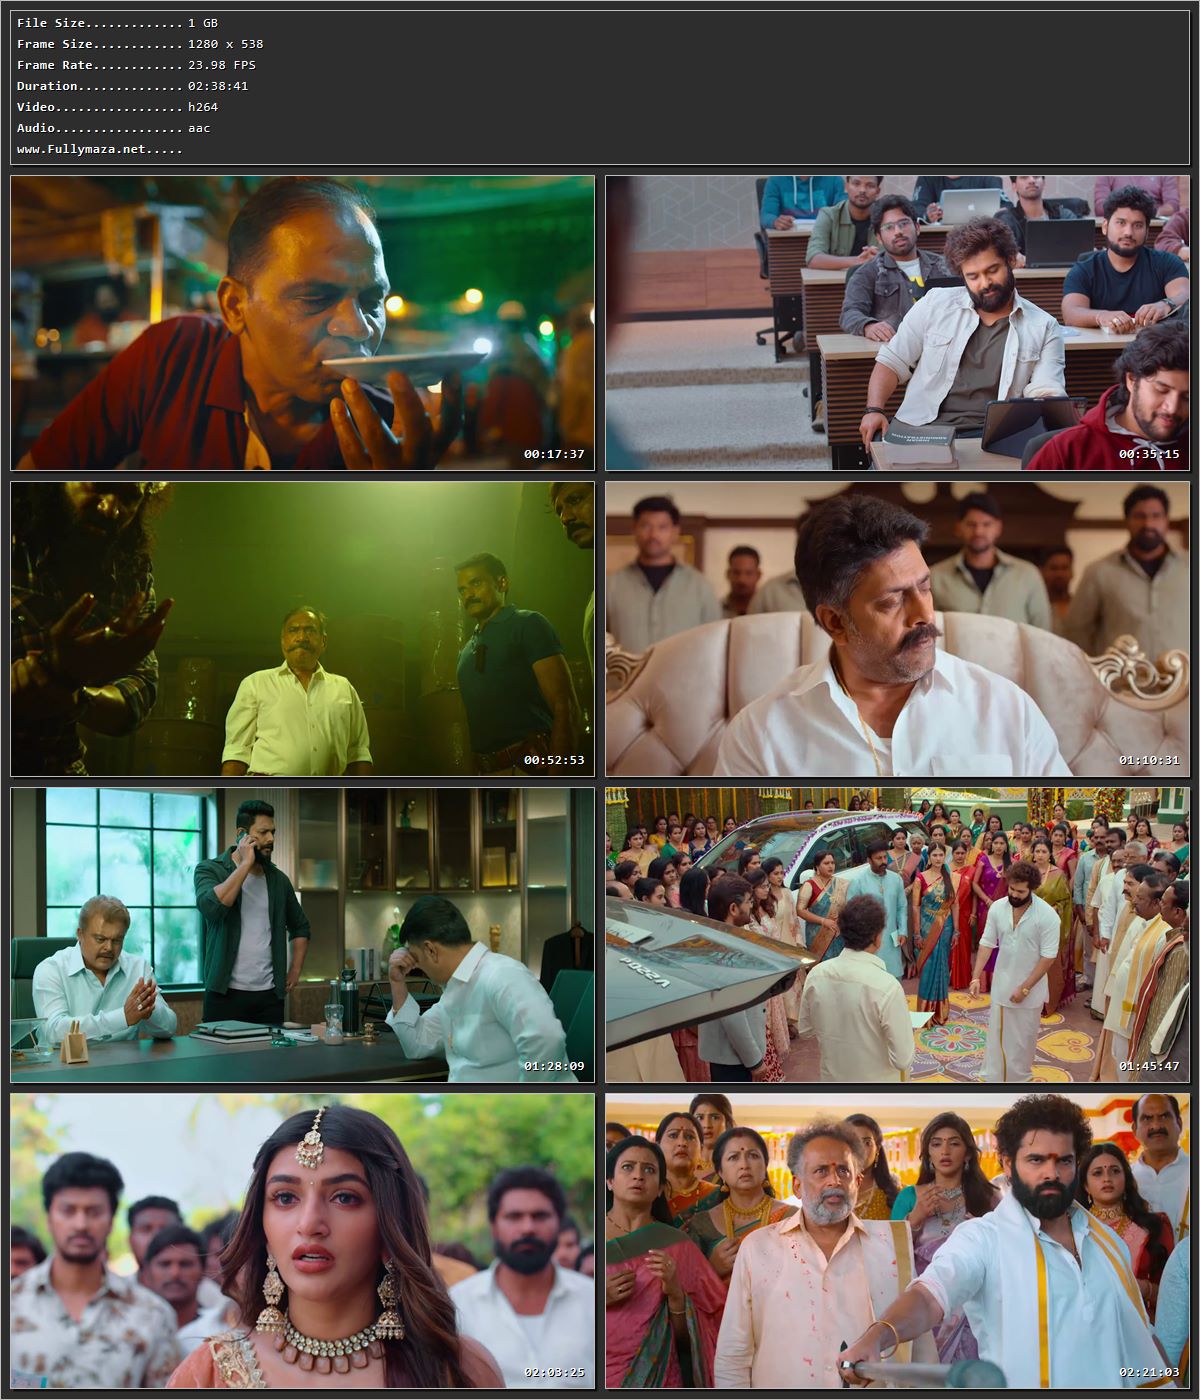Open the thumbnail at timestamp 00:35:15
This screenshot has width=1200, height=1400.
pyautogui.click(x=897, y=323)
